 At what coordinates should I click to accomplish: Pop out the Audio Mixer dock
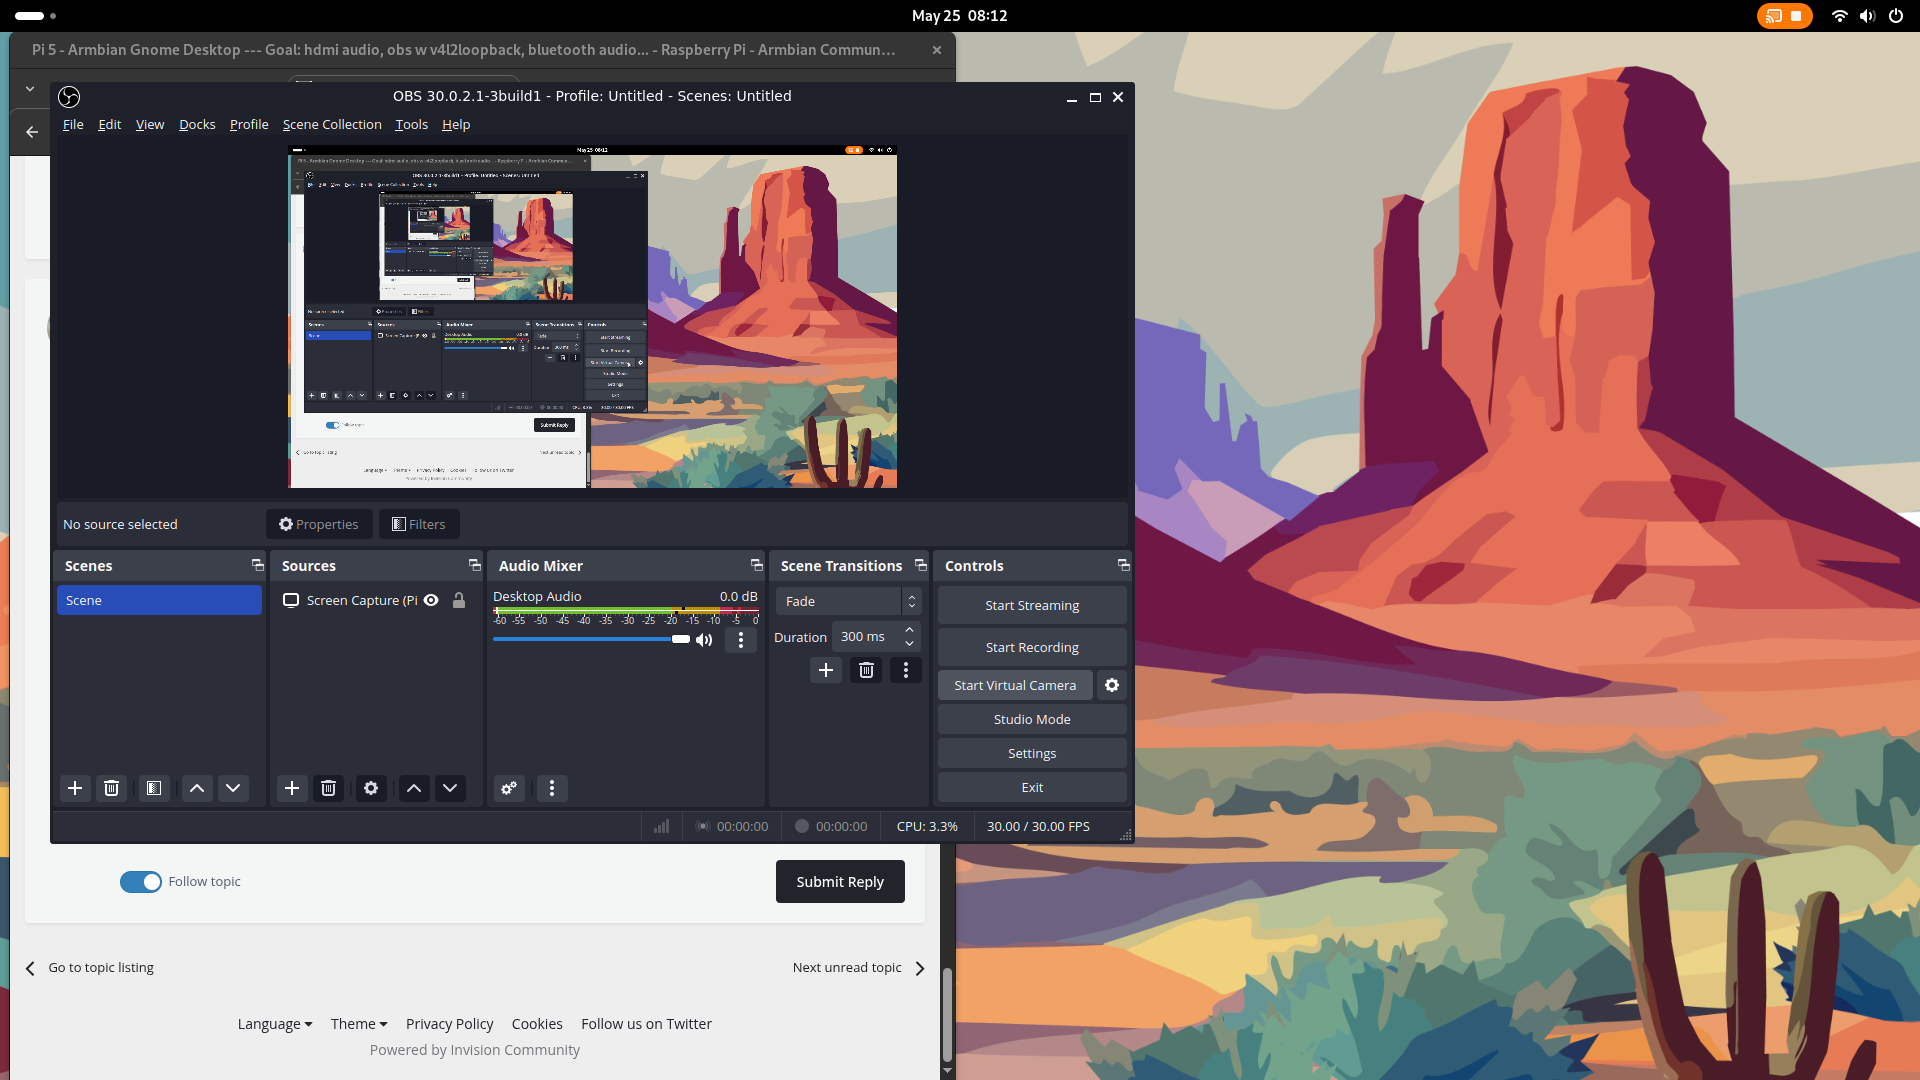click(756, 565)
